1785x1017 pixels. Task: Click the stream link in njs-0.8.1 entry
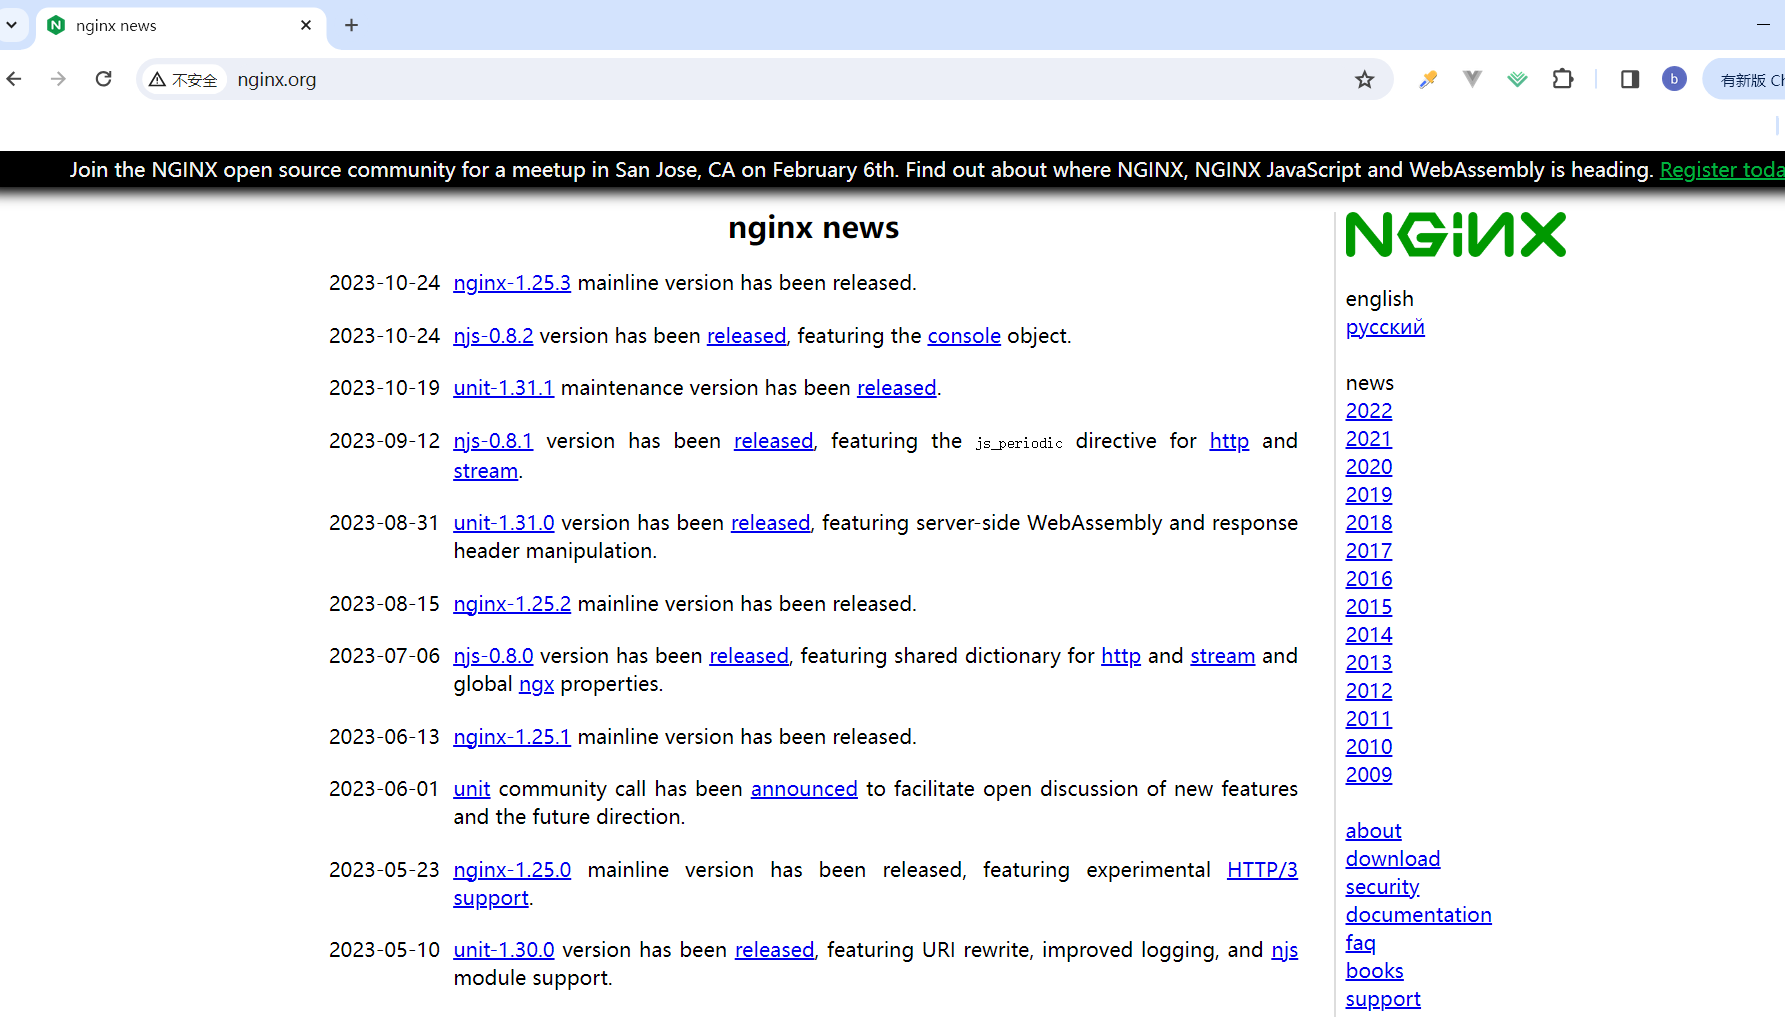click(x=485, y=471)
